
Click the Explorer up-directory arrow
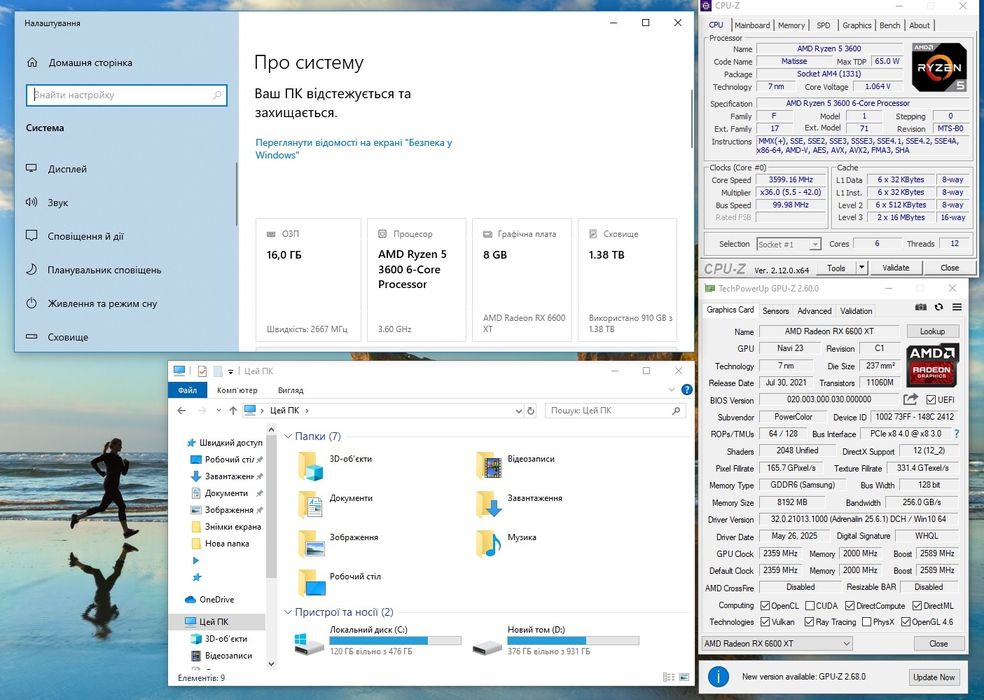point(233,411)
